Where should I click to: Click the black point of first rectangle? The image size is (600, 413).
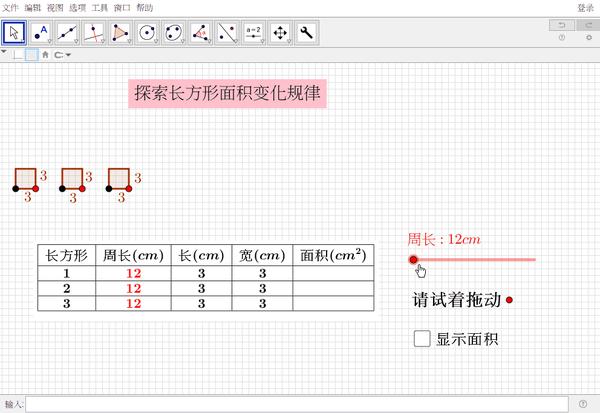15,189
